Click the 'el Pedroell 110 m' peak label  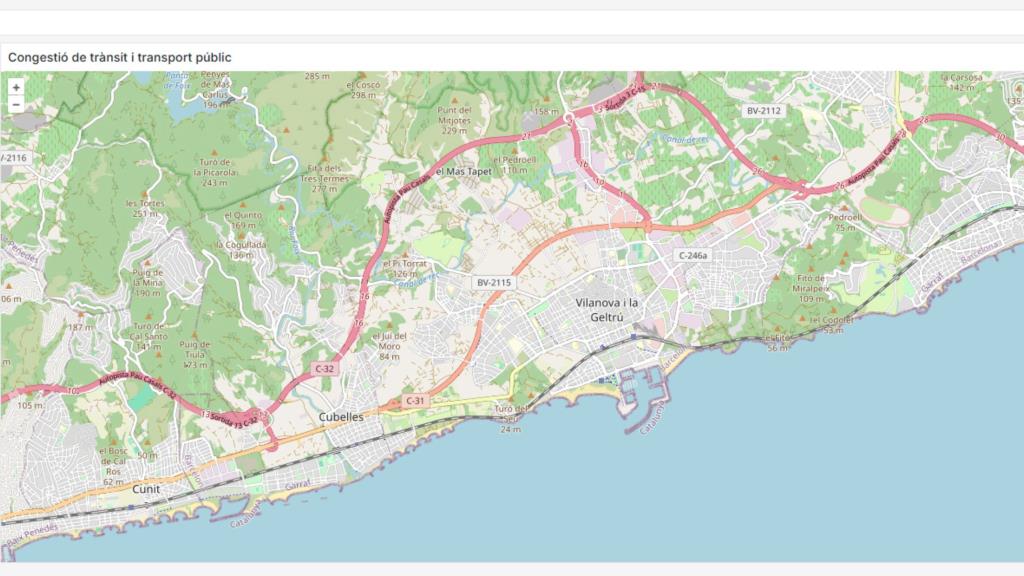point(515,165)
